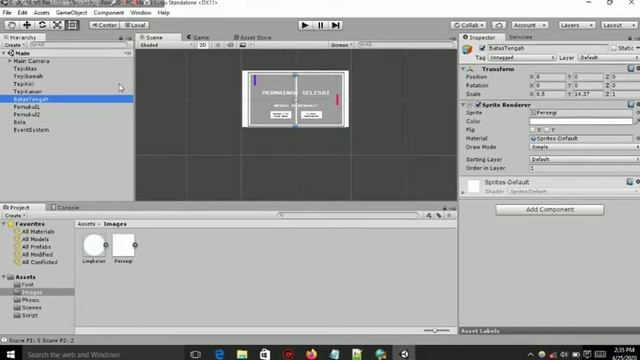Open the Collab button menu
640x360 pixels.
tap(468, 25)
